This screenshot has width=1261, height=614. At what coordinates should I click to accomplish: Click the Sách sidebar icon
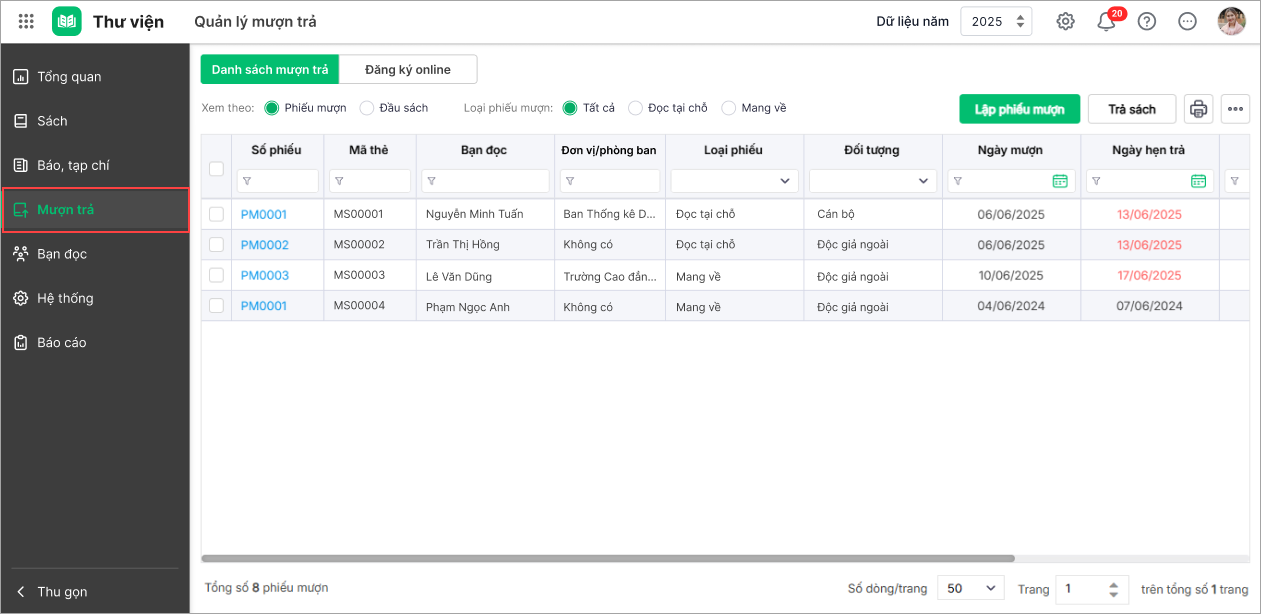[20, 121]
